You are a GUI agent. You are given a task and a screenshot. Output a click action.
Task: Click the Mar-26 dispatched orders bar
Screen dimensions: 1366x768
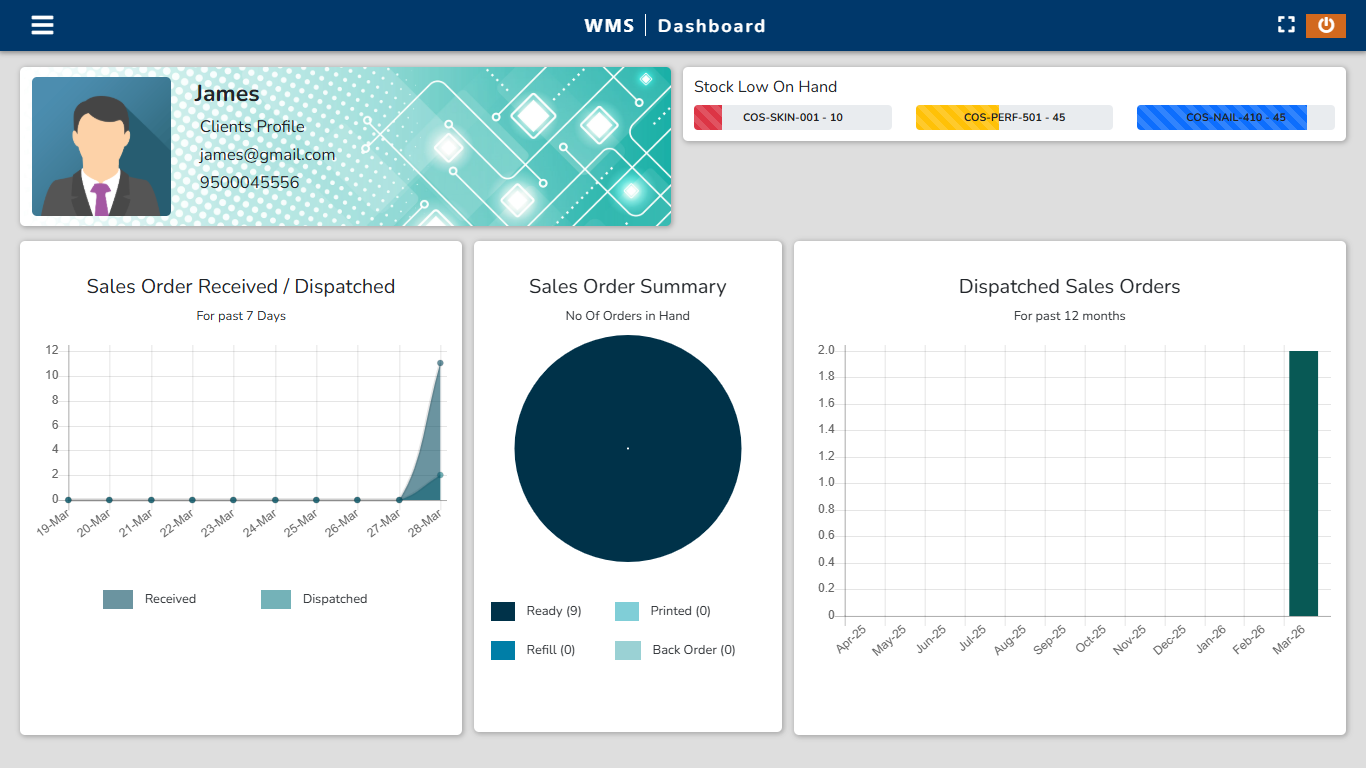[1303, 483]
